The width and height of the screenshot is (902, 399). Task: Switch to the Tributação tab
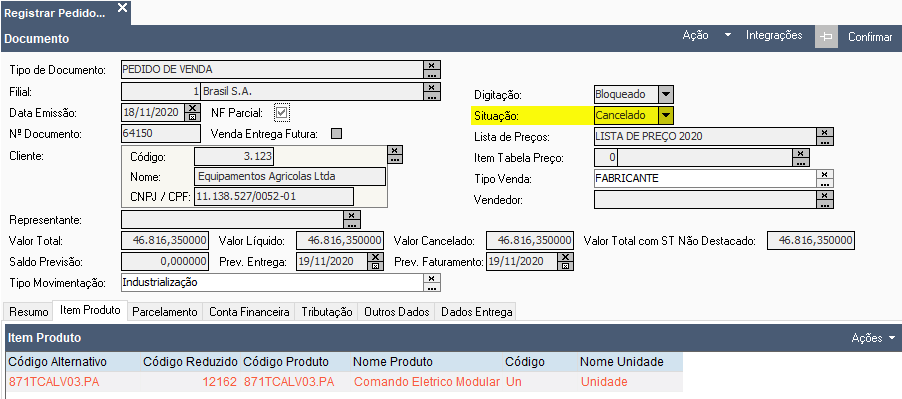pos(327,312)
